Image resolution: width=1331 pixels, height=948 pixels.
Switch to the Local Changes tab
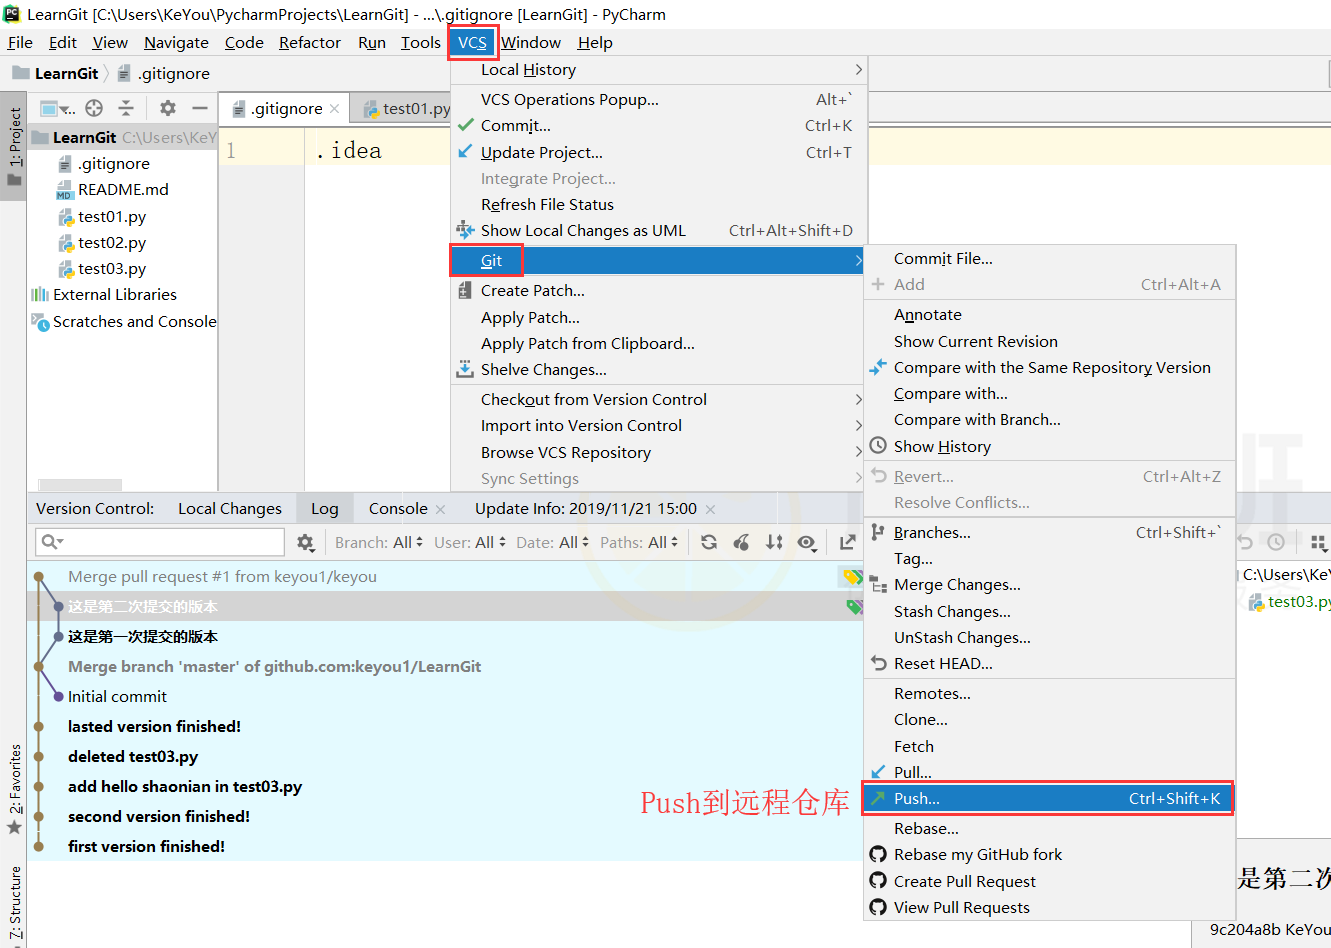230,508
